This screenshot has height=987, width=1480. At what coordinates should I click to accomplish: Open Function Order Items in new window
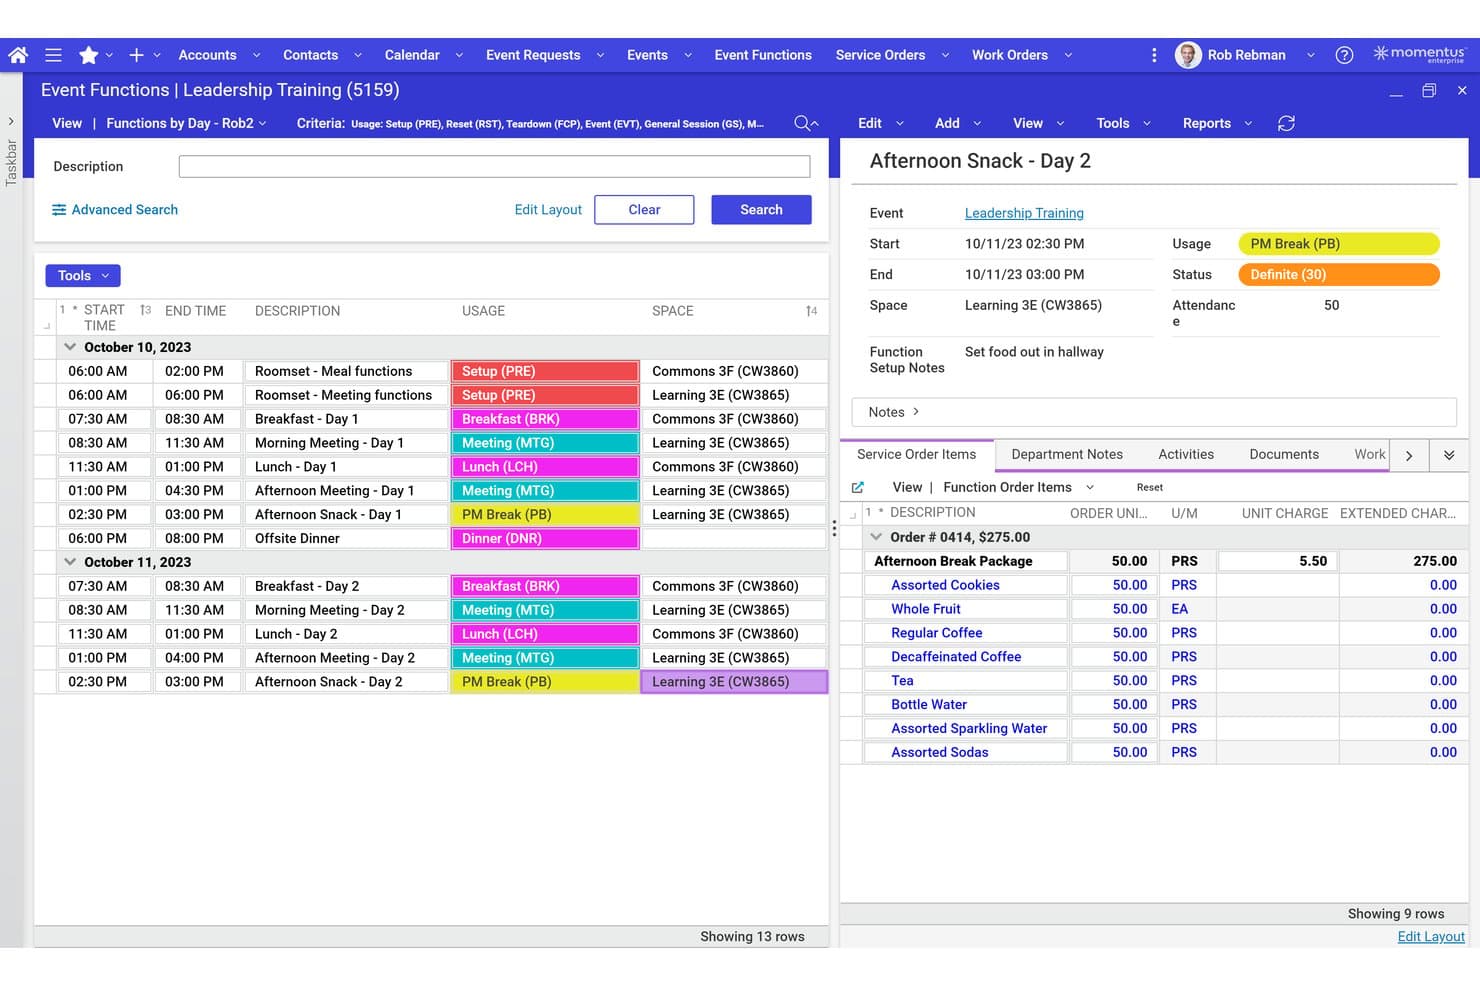coord(857,487)
